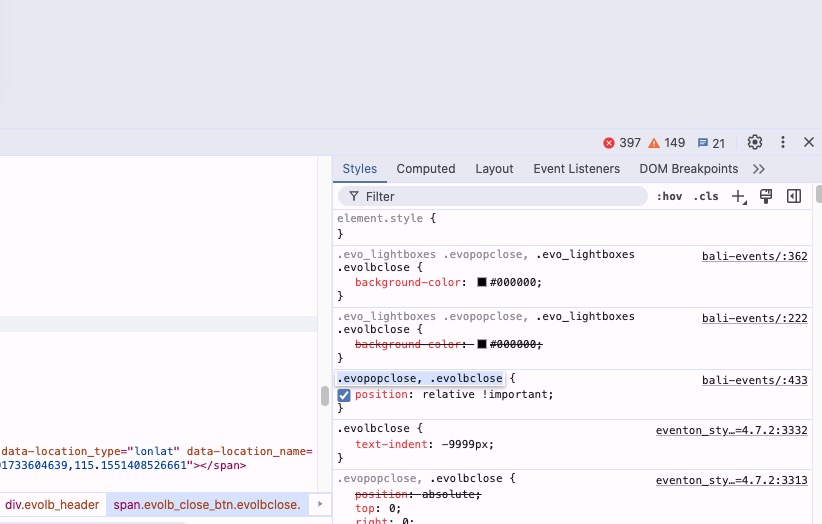Click the red errors count icon 397

tap(622, 143)
